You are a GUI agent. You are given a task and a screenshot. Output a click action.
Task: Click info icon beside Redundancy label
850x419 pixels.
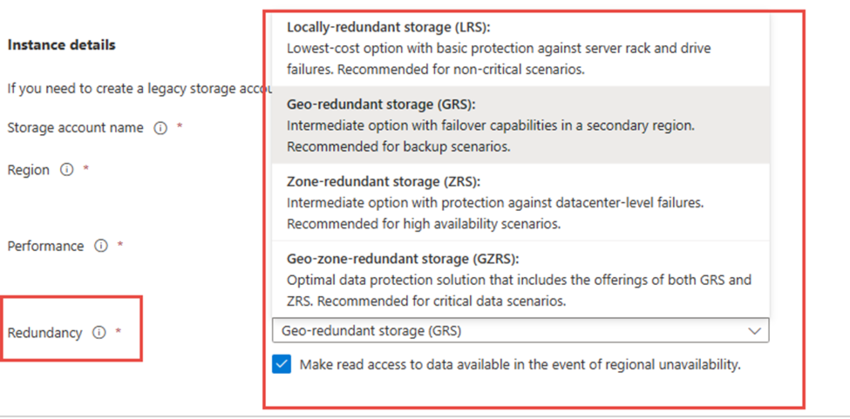99,332
